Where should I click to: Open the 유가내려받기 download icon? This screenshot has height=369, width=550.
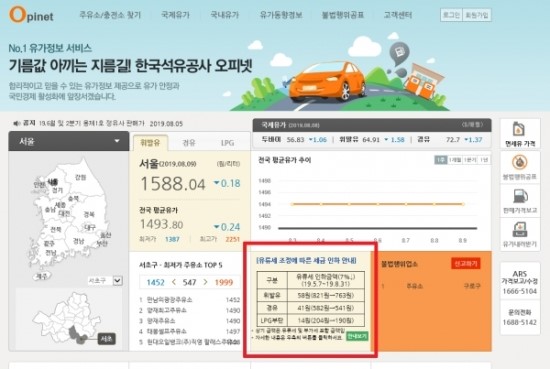(x=520, y=234)
